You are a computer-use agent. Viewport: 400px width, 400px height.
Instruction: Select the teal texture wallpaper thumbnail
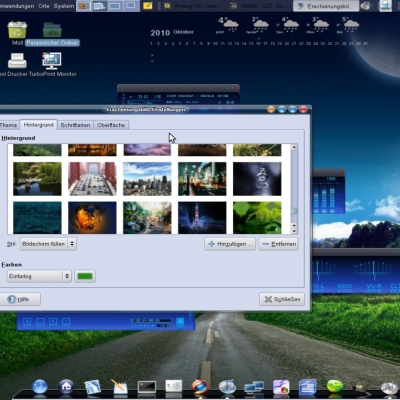[x=37, y=218]
